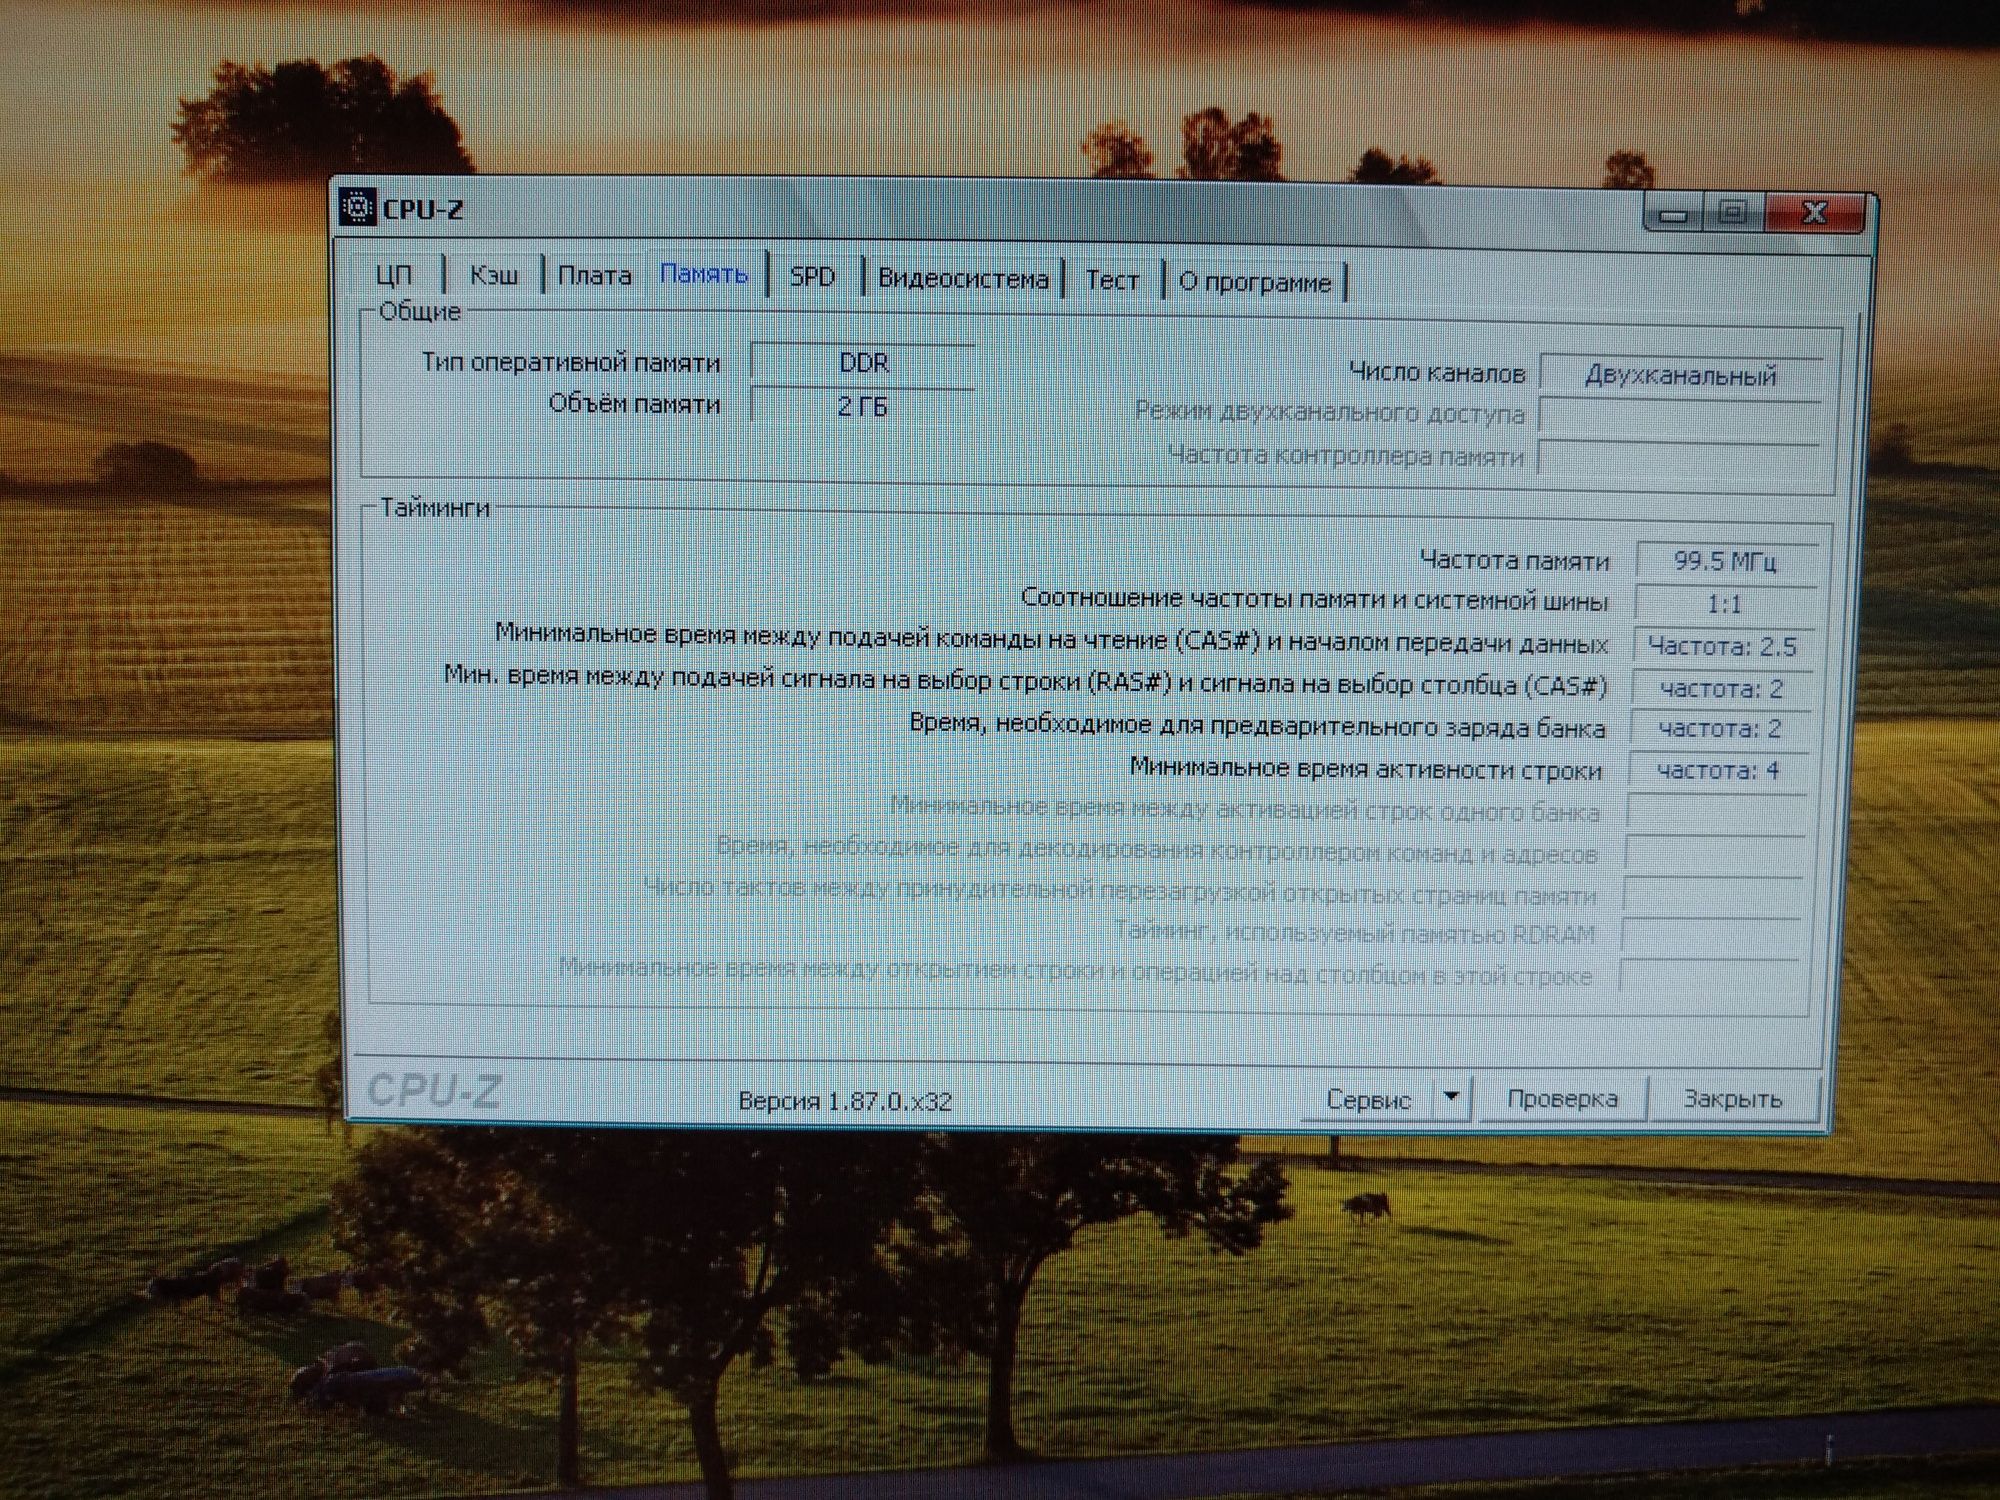Click the Версия 1.87.0.x32 text
The image size is (2000, 1500).
[x=845, y=1101]
